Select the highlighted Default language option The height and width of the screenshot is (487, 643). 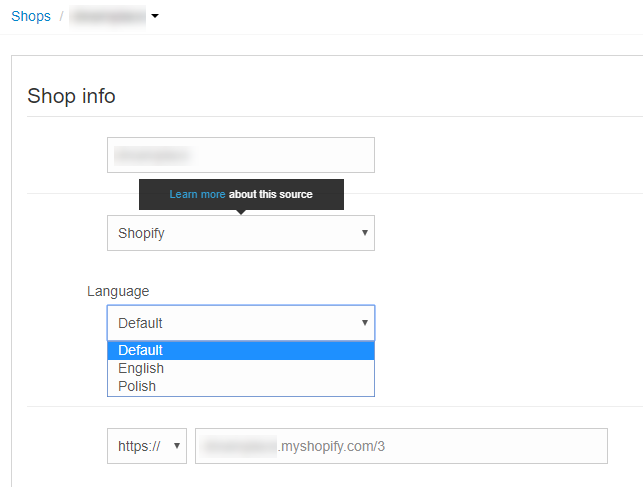click(x=241, y=350)
